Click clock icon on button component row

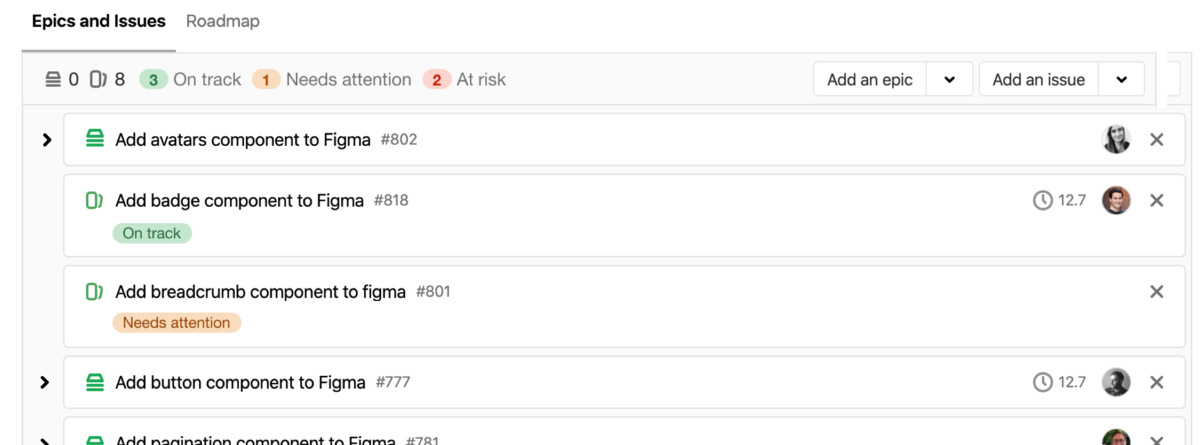point(1042,382)
